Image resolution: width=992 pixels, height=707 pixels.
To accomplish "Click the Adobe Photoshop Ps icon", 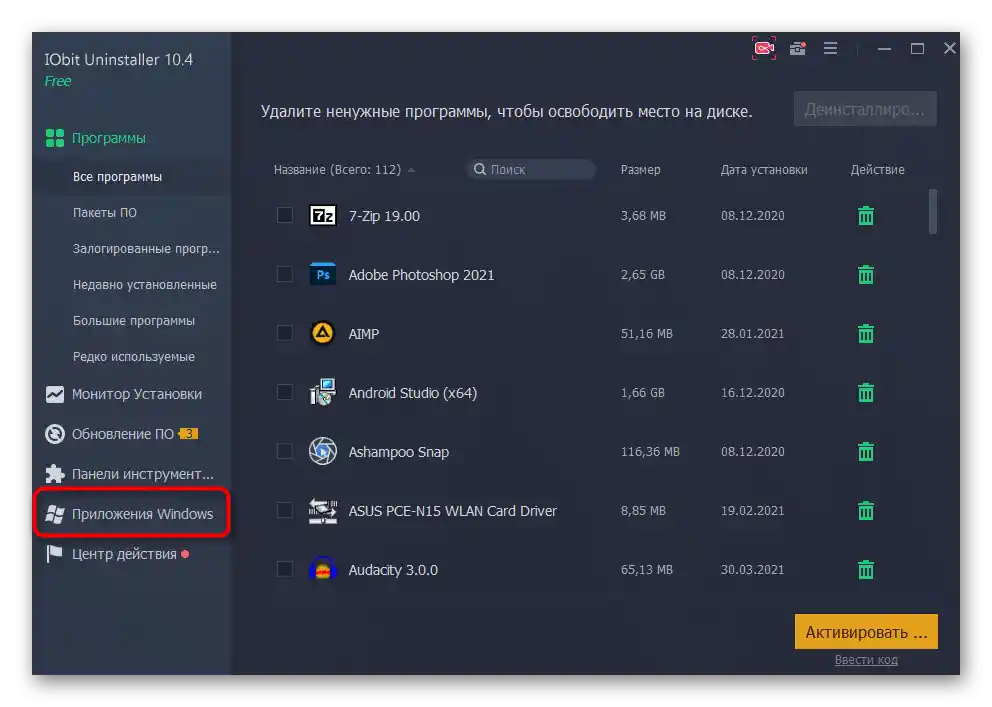I will (323, 274).
